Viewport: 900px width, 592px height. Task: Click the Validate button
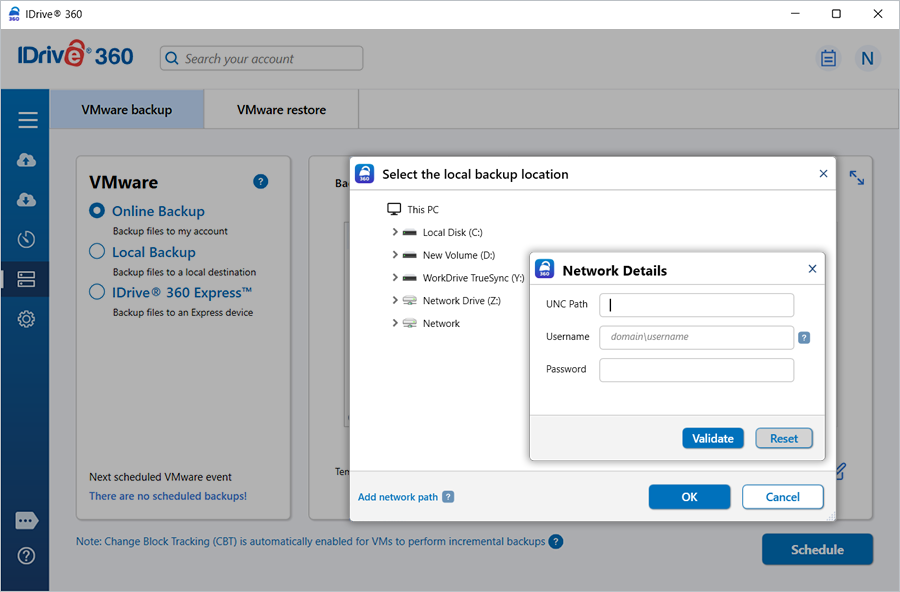pyautogui.click(x=713, y=438)
